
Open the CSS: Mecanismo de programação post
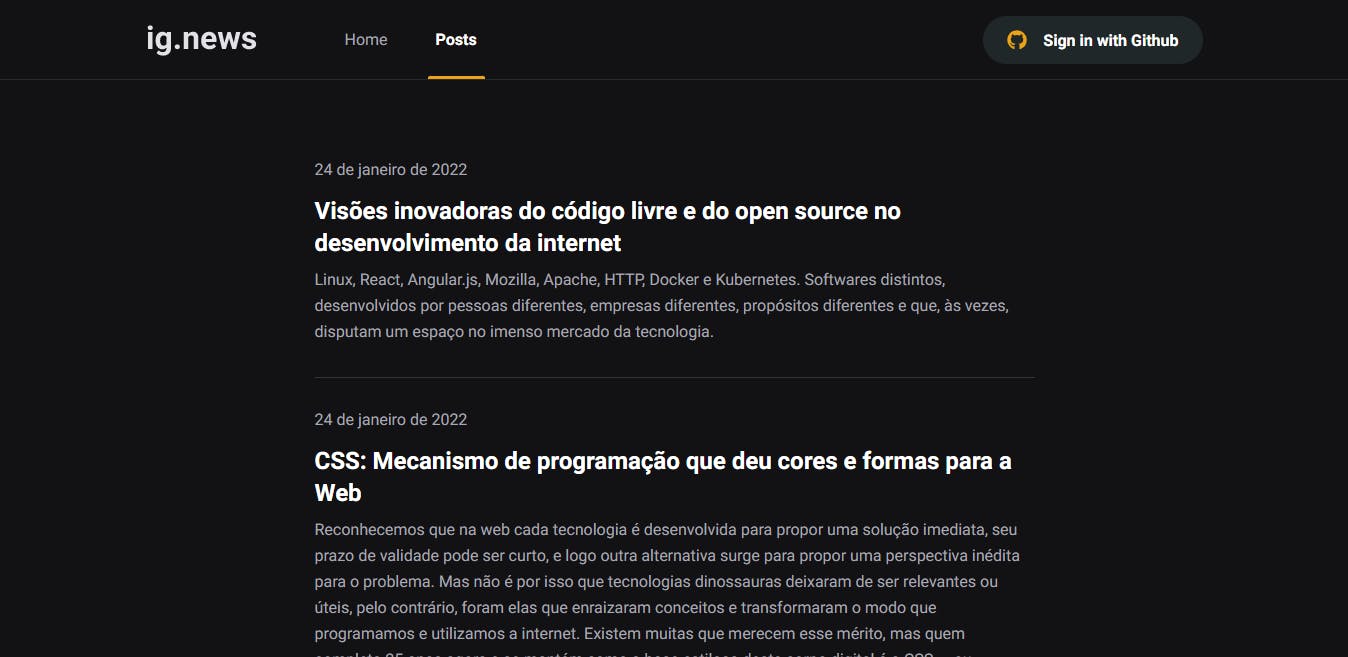pos(663,477)
